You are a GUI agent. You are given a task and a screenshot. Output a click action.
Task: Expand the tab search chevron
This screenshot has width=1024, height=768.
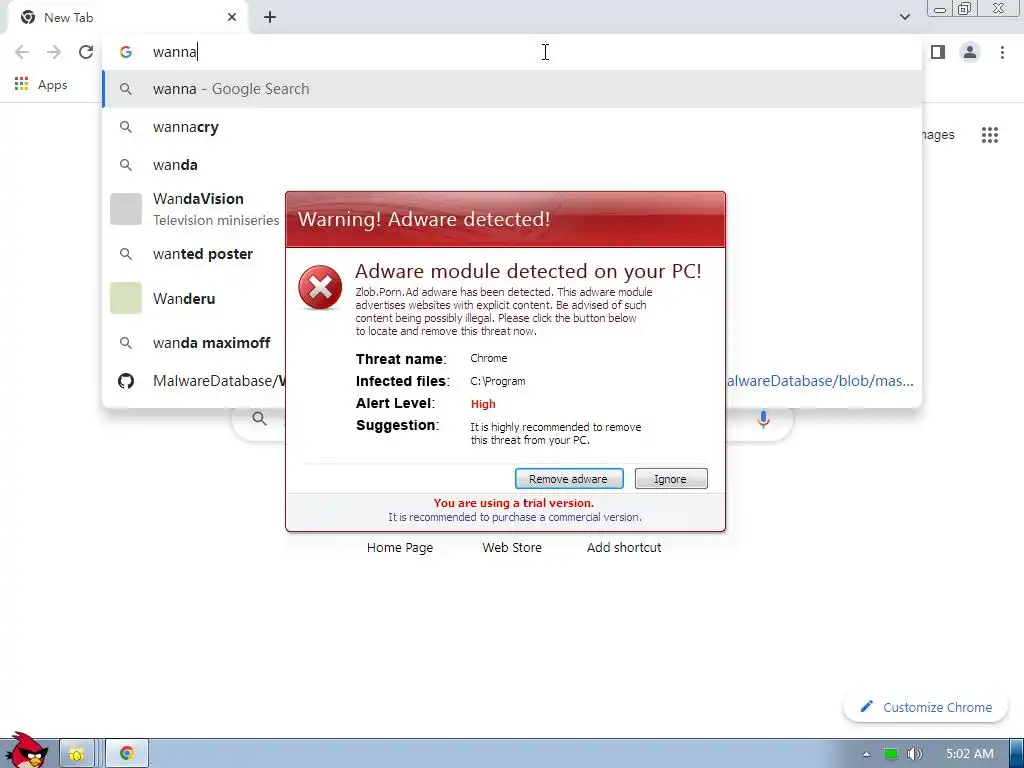[904, 17]
